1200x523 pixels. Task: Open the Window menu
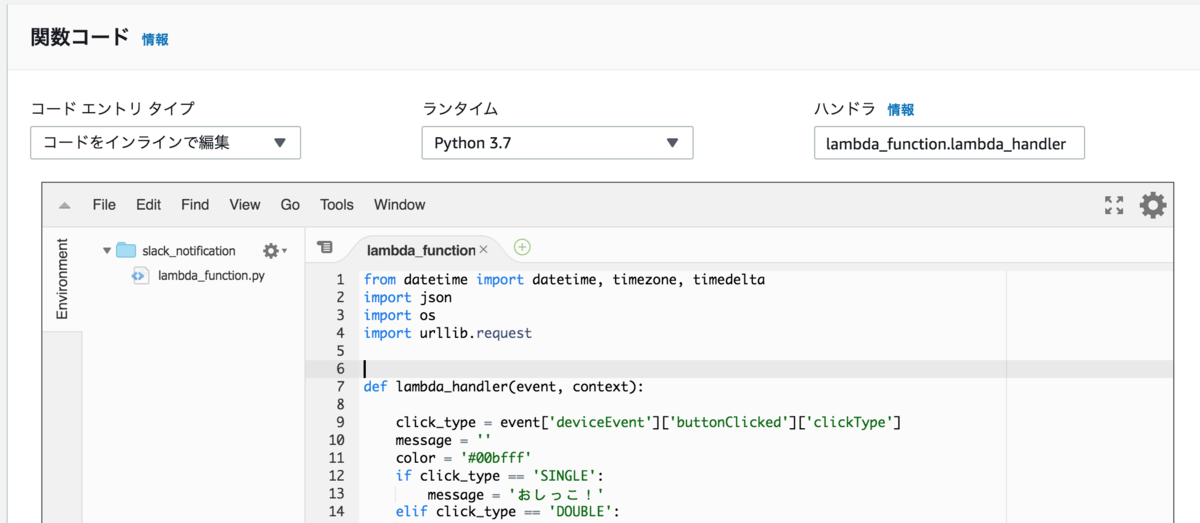399,205
